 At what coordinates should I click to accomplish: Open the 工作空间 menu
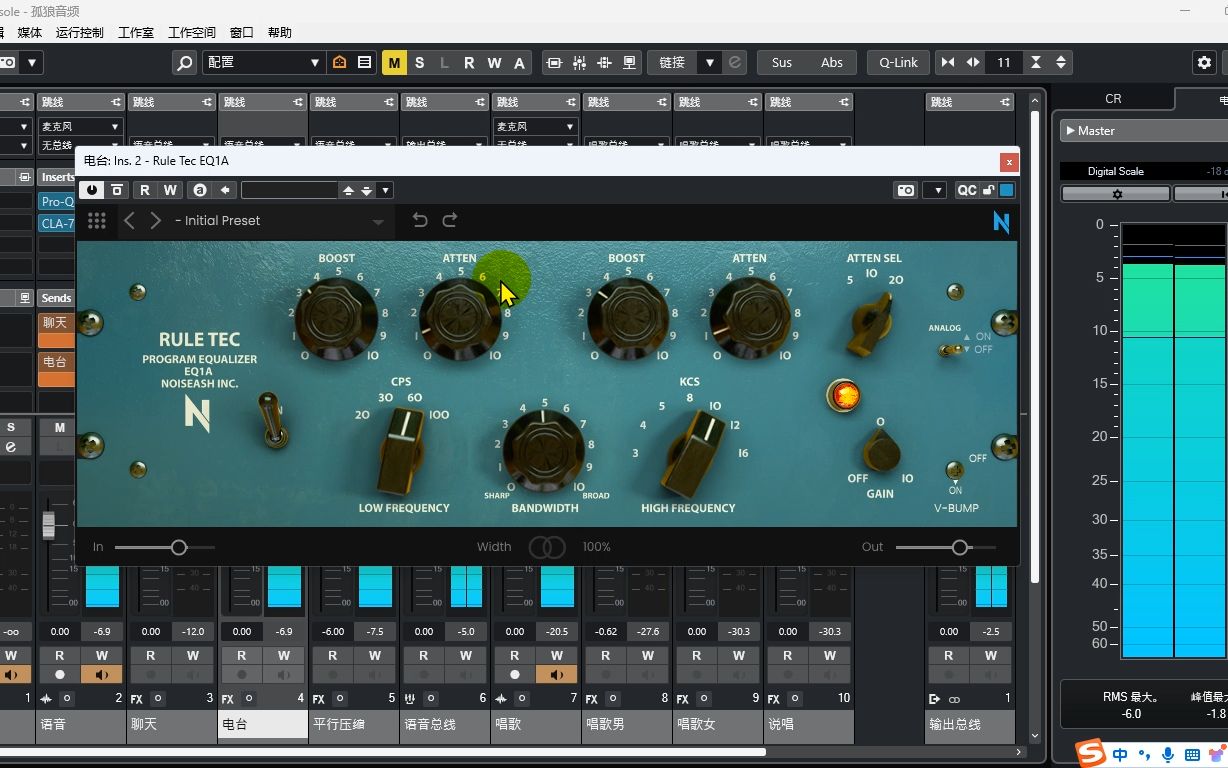click(x=192, y=33)
